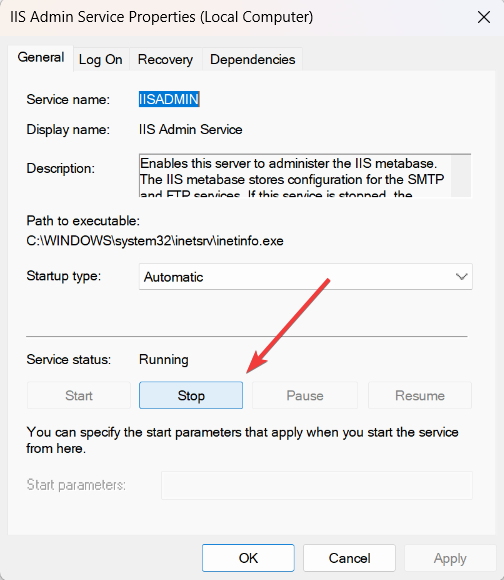Click the Start service button

79,395
